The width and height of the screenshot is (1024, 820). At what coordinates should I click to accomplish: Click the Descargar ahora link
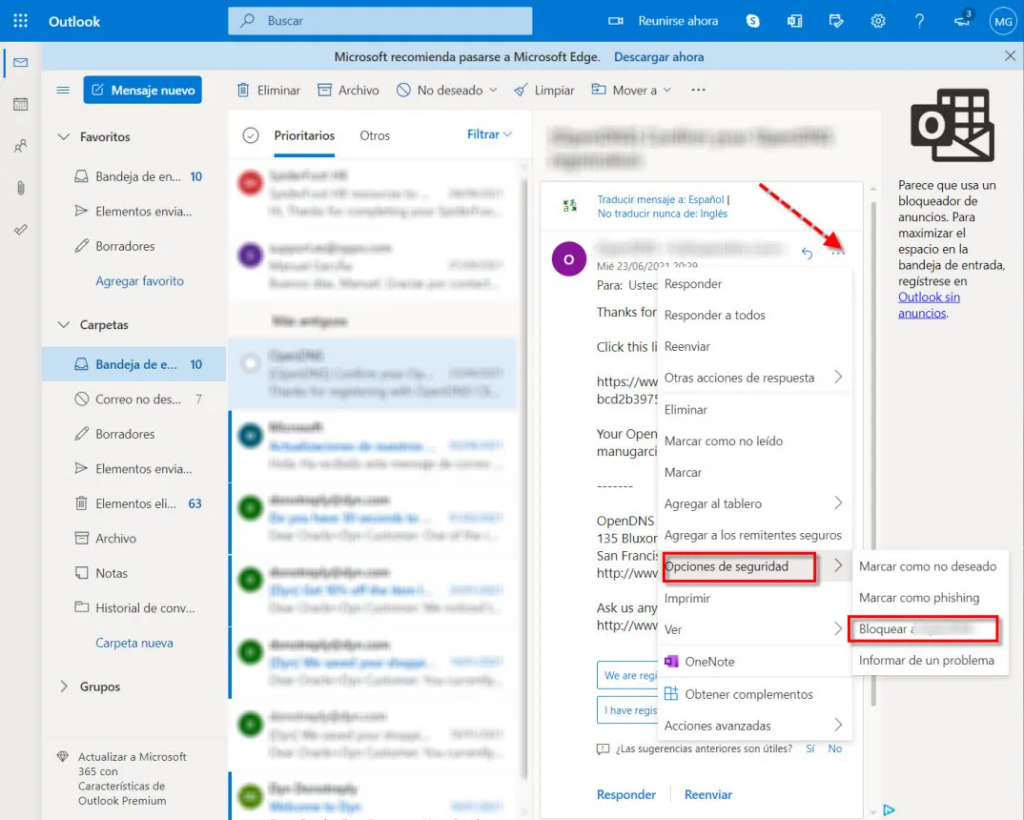658,57
